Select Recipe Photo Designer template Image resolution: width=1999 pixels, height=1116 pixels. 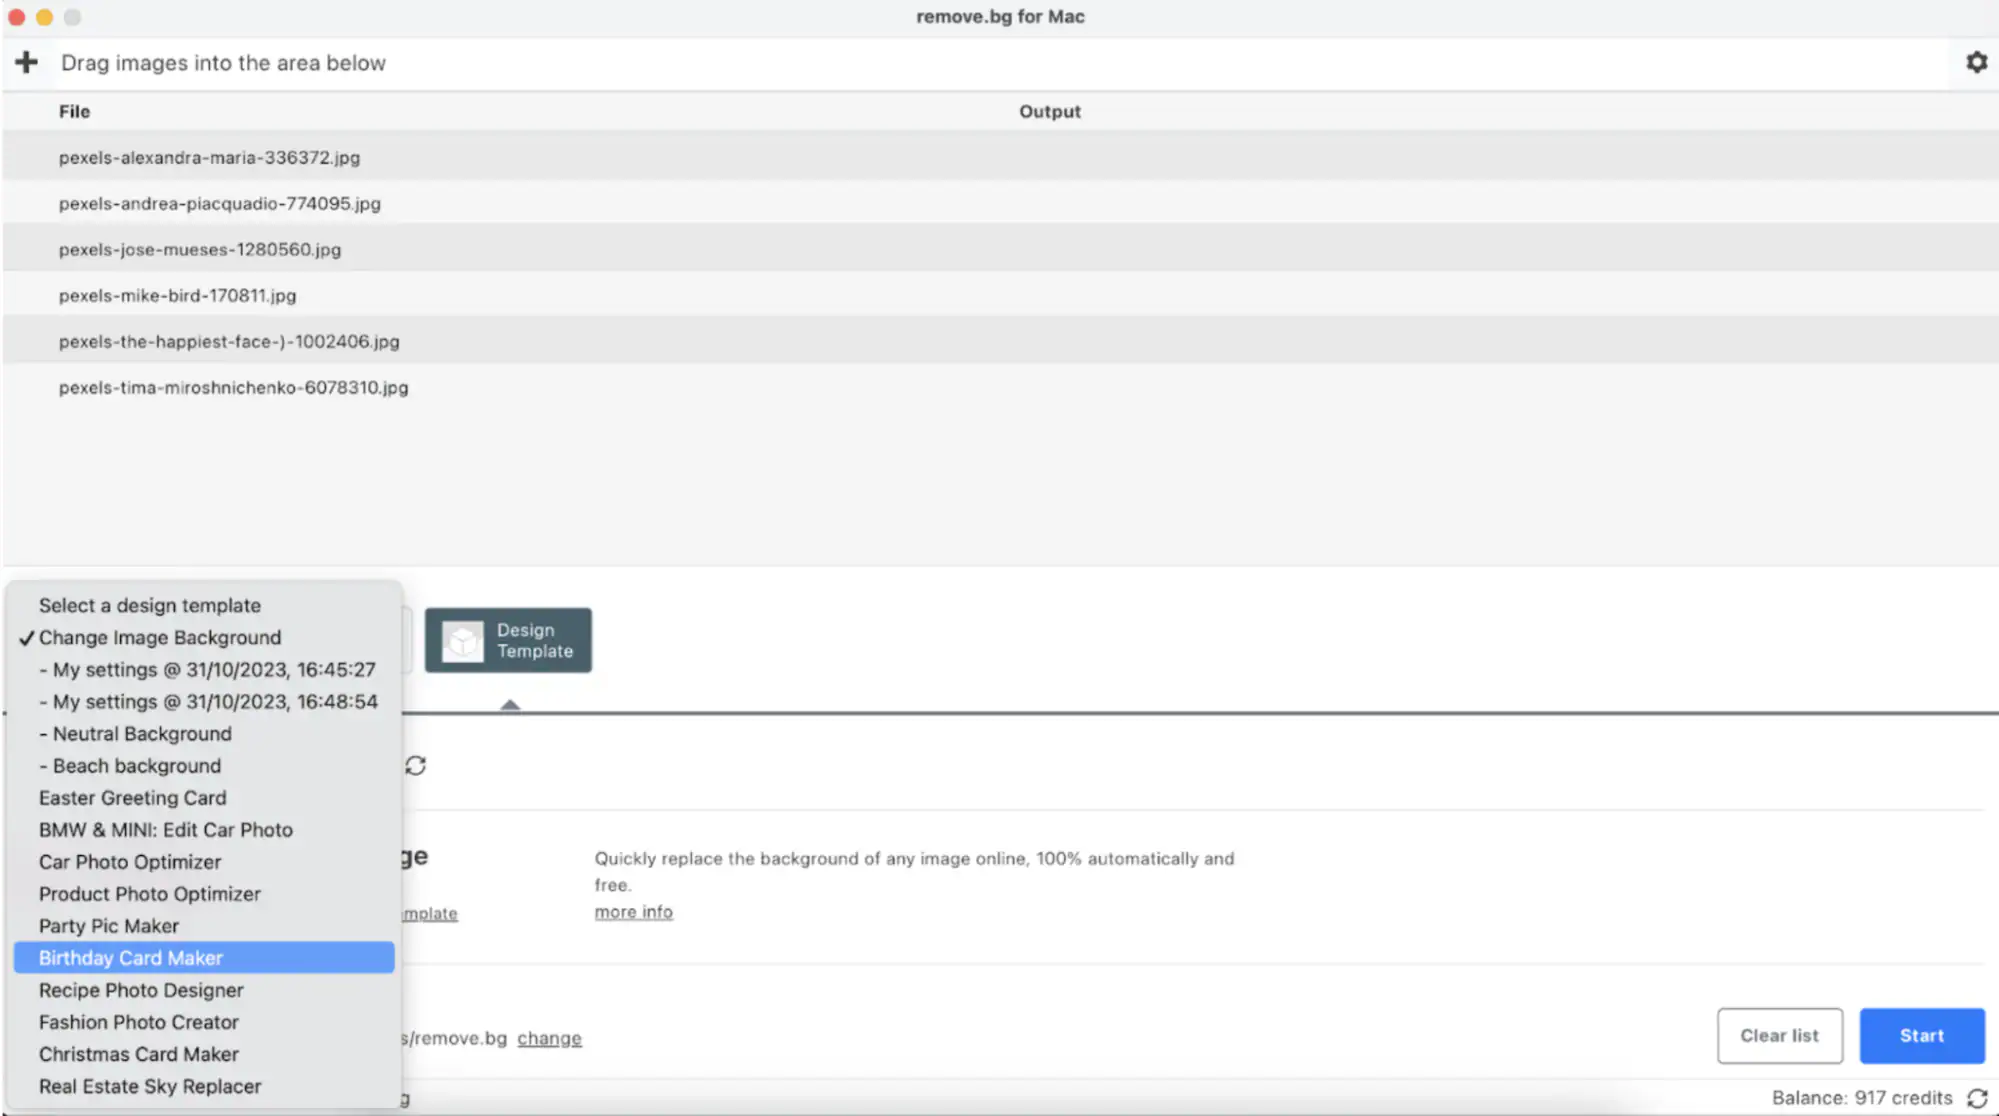(141, 990)
